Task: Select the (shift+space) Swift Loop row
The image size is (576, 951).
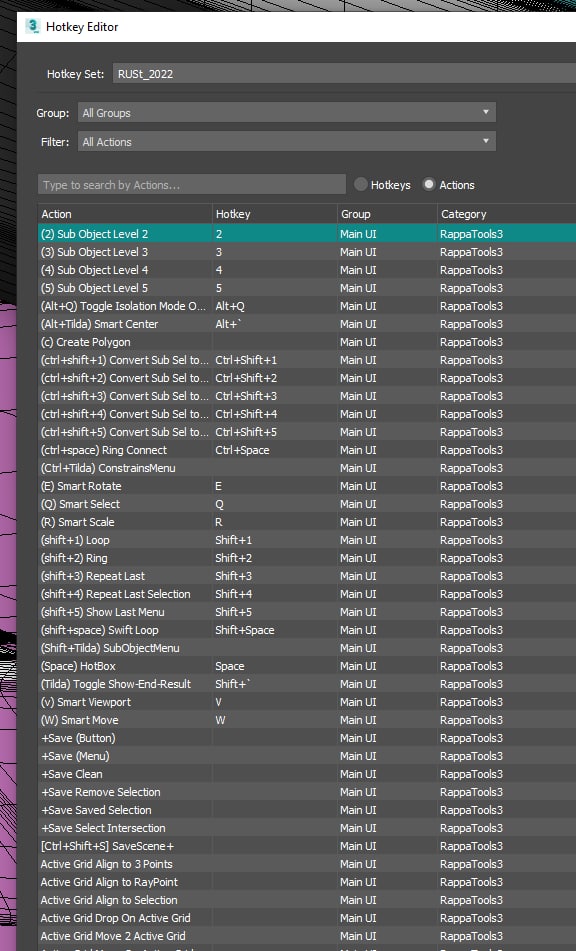Action: click(x=307, y=630)
